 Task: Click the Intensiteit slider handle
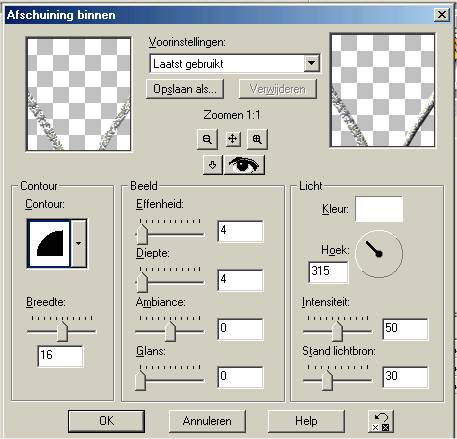[x=337, y=331]
